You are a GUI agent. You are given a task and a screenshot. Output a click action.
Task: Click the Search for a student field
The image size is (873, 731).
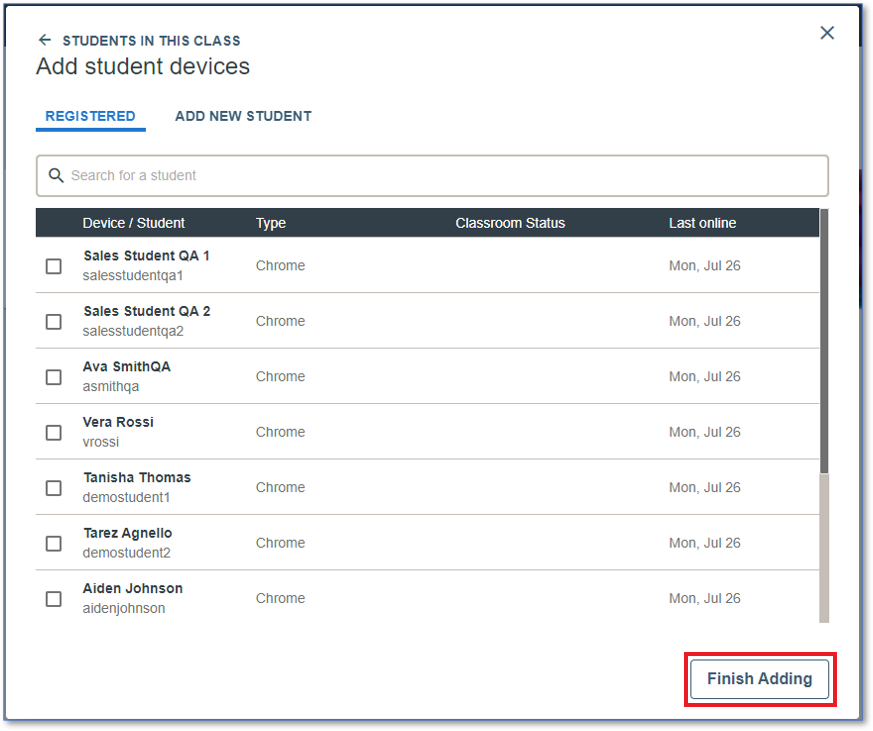click(x=432, y=175)
